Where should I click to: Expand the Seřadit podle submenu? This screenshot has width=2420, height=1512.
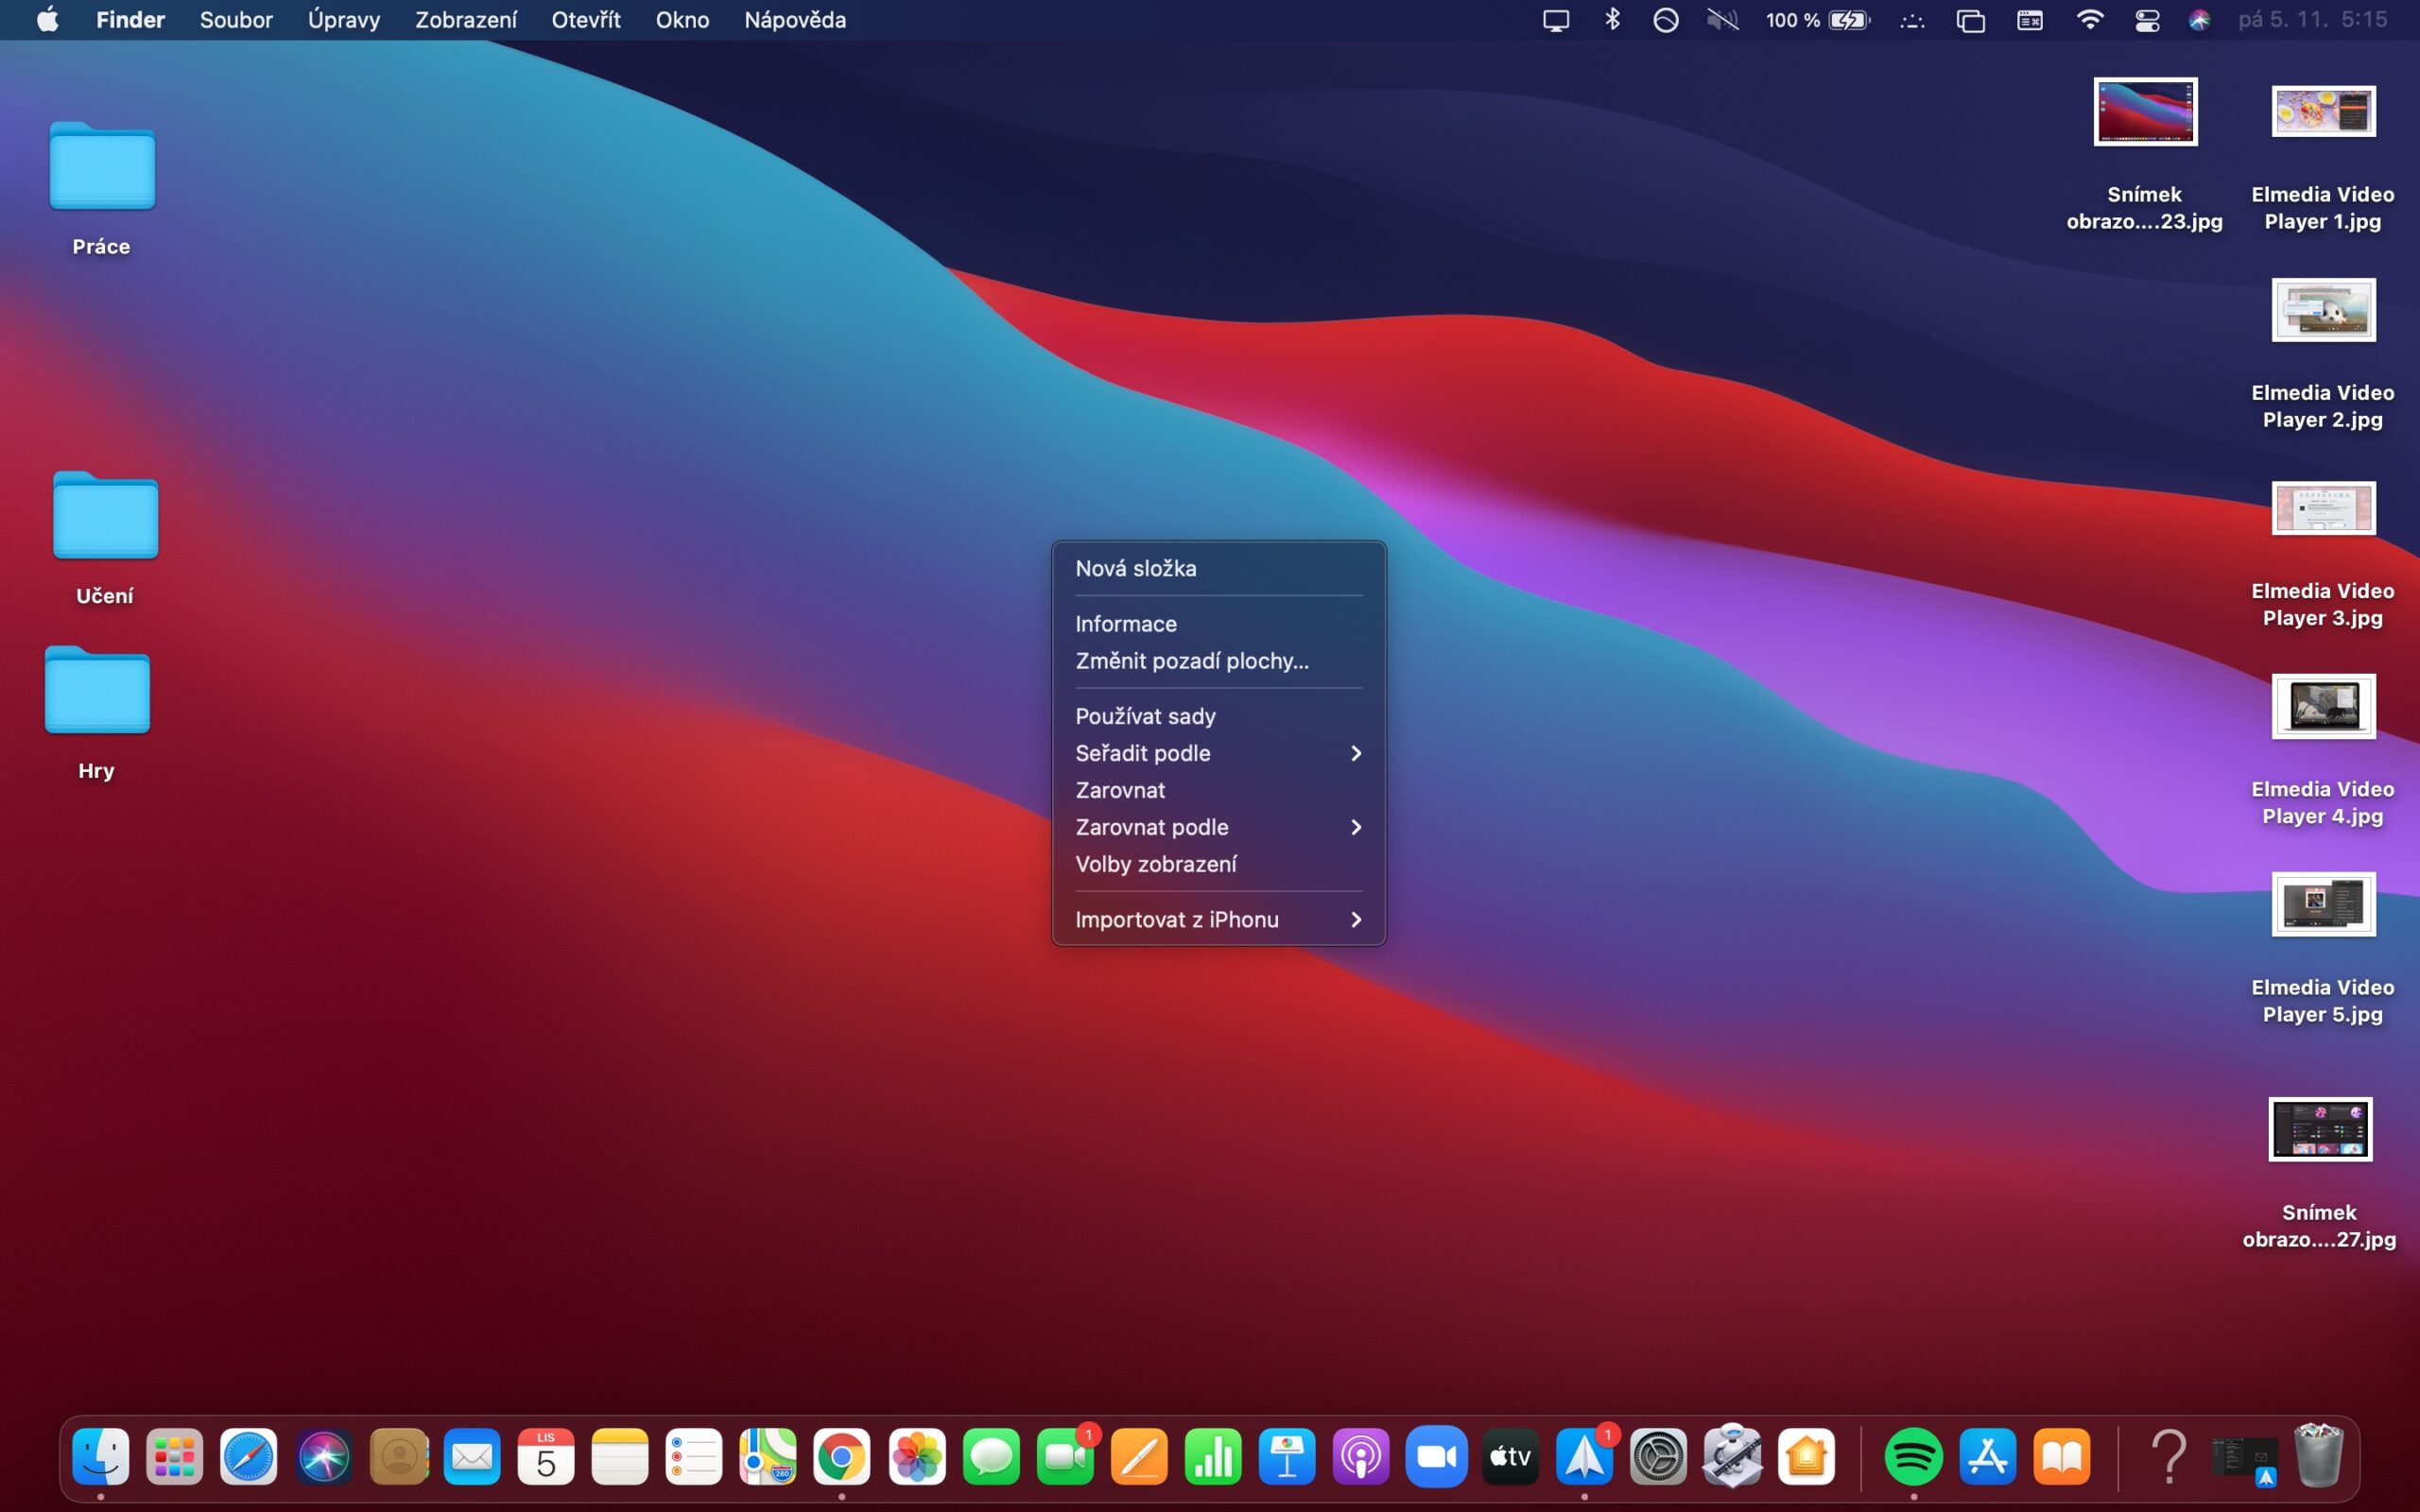coord(1218,753)
